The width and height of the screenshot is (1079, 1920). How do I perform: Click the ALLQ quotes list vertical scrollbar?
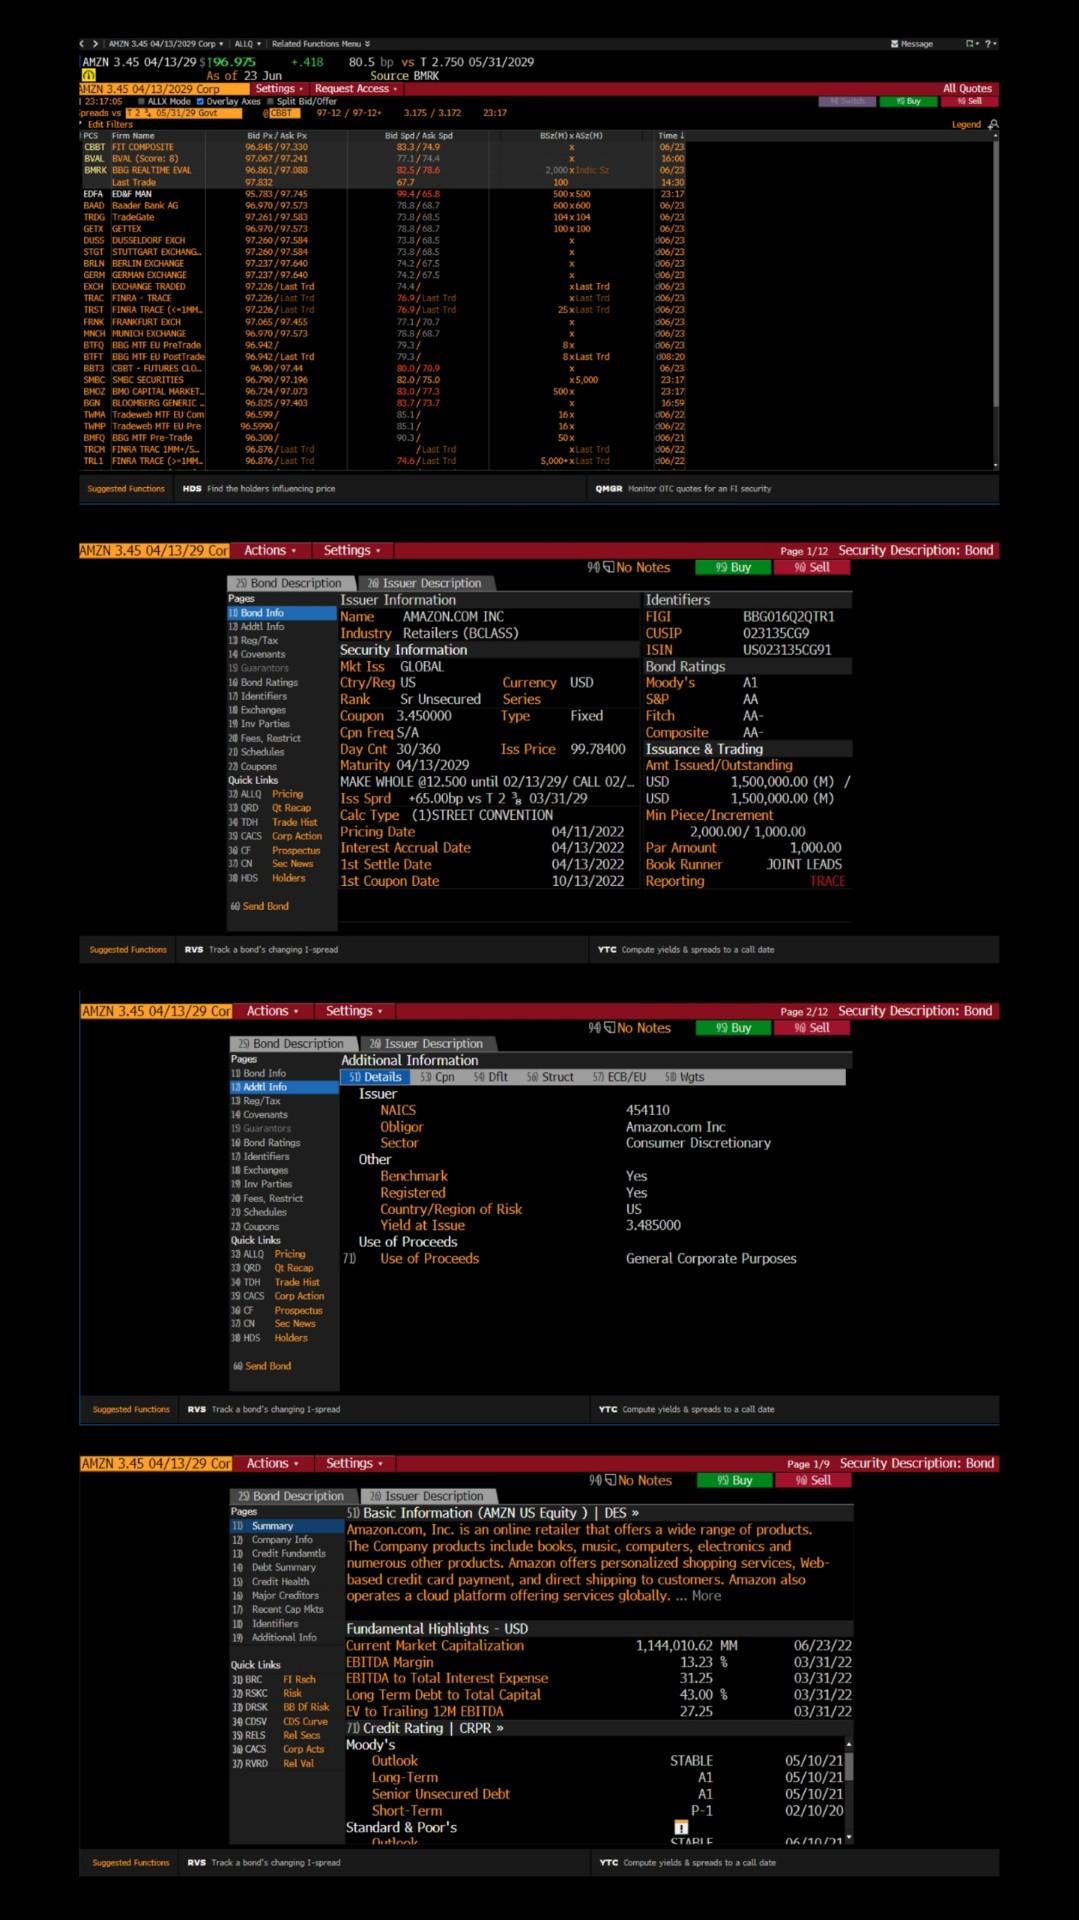[x=995, y=300]
